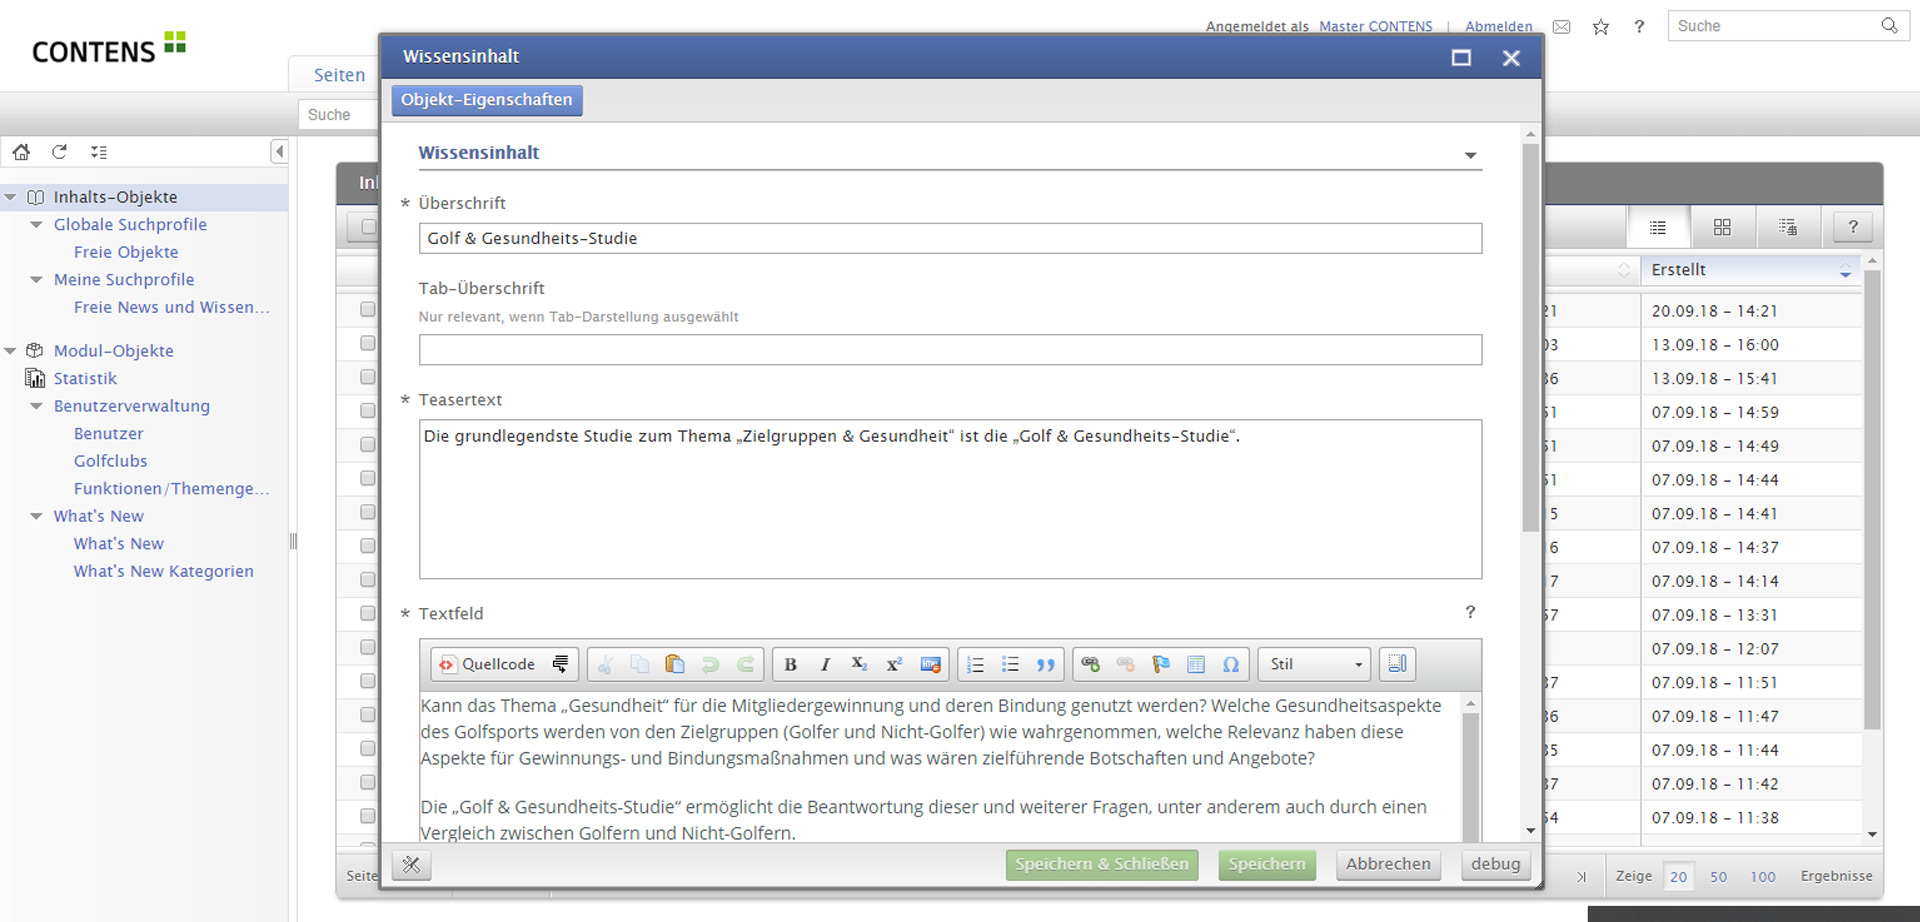Screen dimensions: 1920x922
Task: Insert a block quote
Action: click(1045, 665)
